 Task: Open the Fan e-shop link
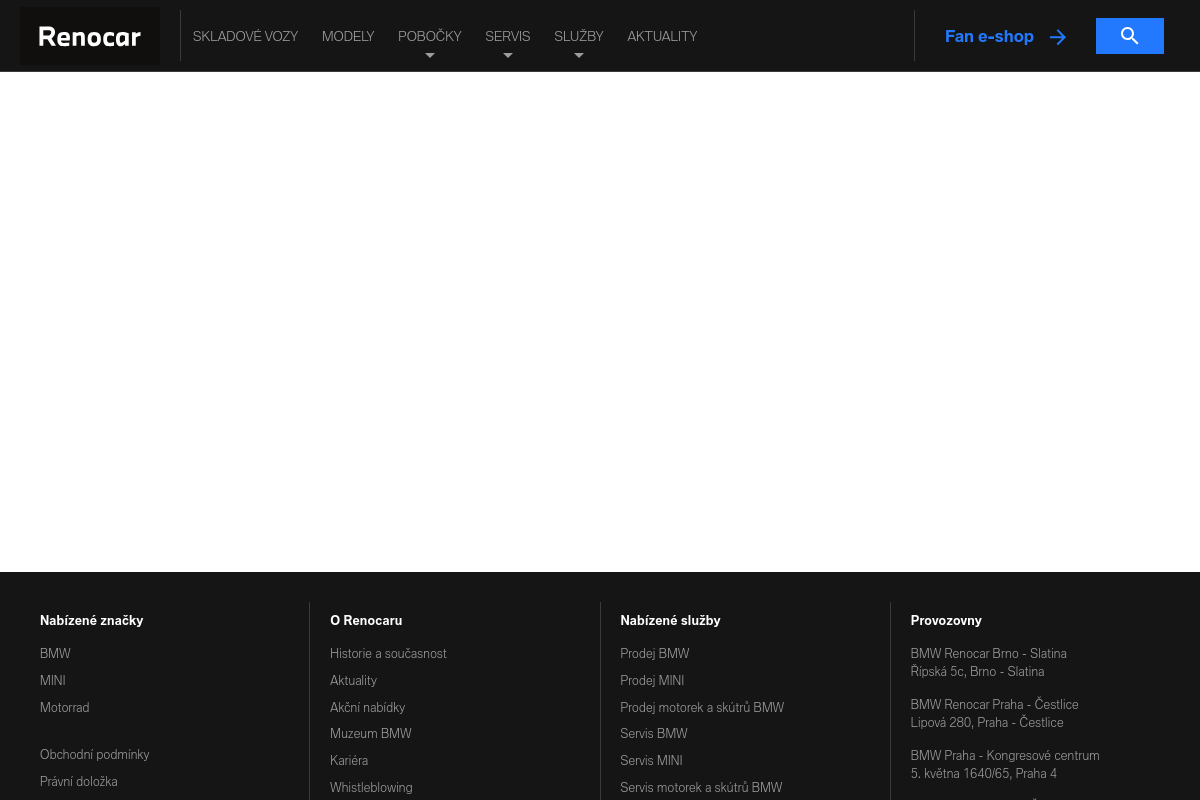coord(989,36)
